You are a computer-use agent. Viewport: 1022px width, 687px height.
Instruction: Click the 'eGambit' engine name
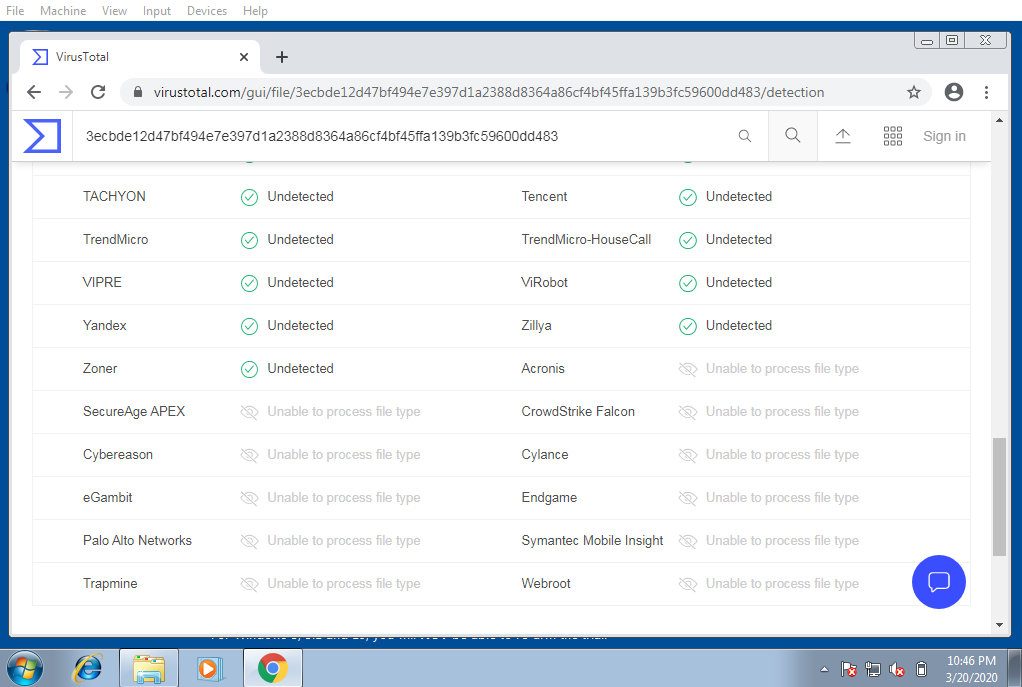click(108, 497)
